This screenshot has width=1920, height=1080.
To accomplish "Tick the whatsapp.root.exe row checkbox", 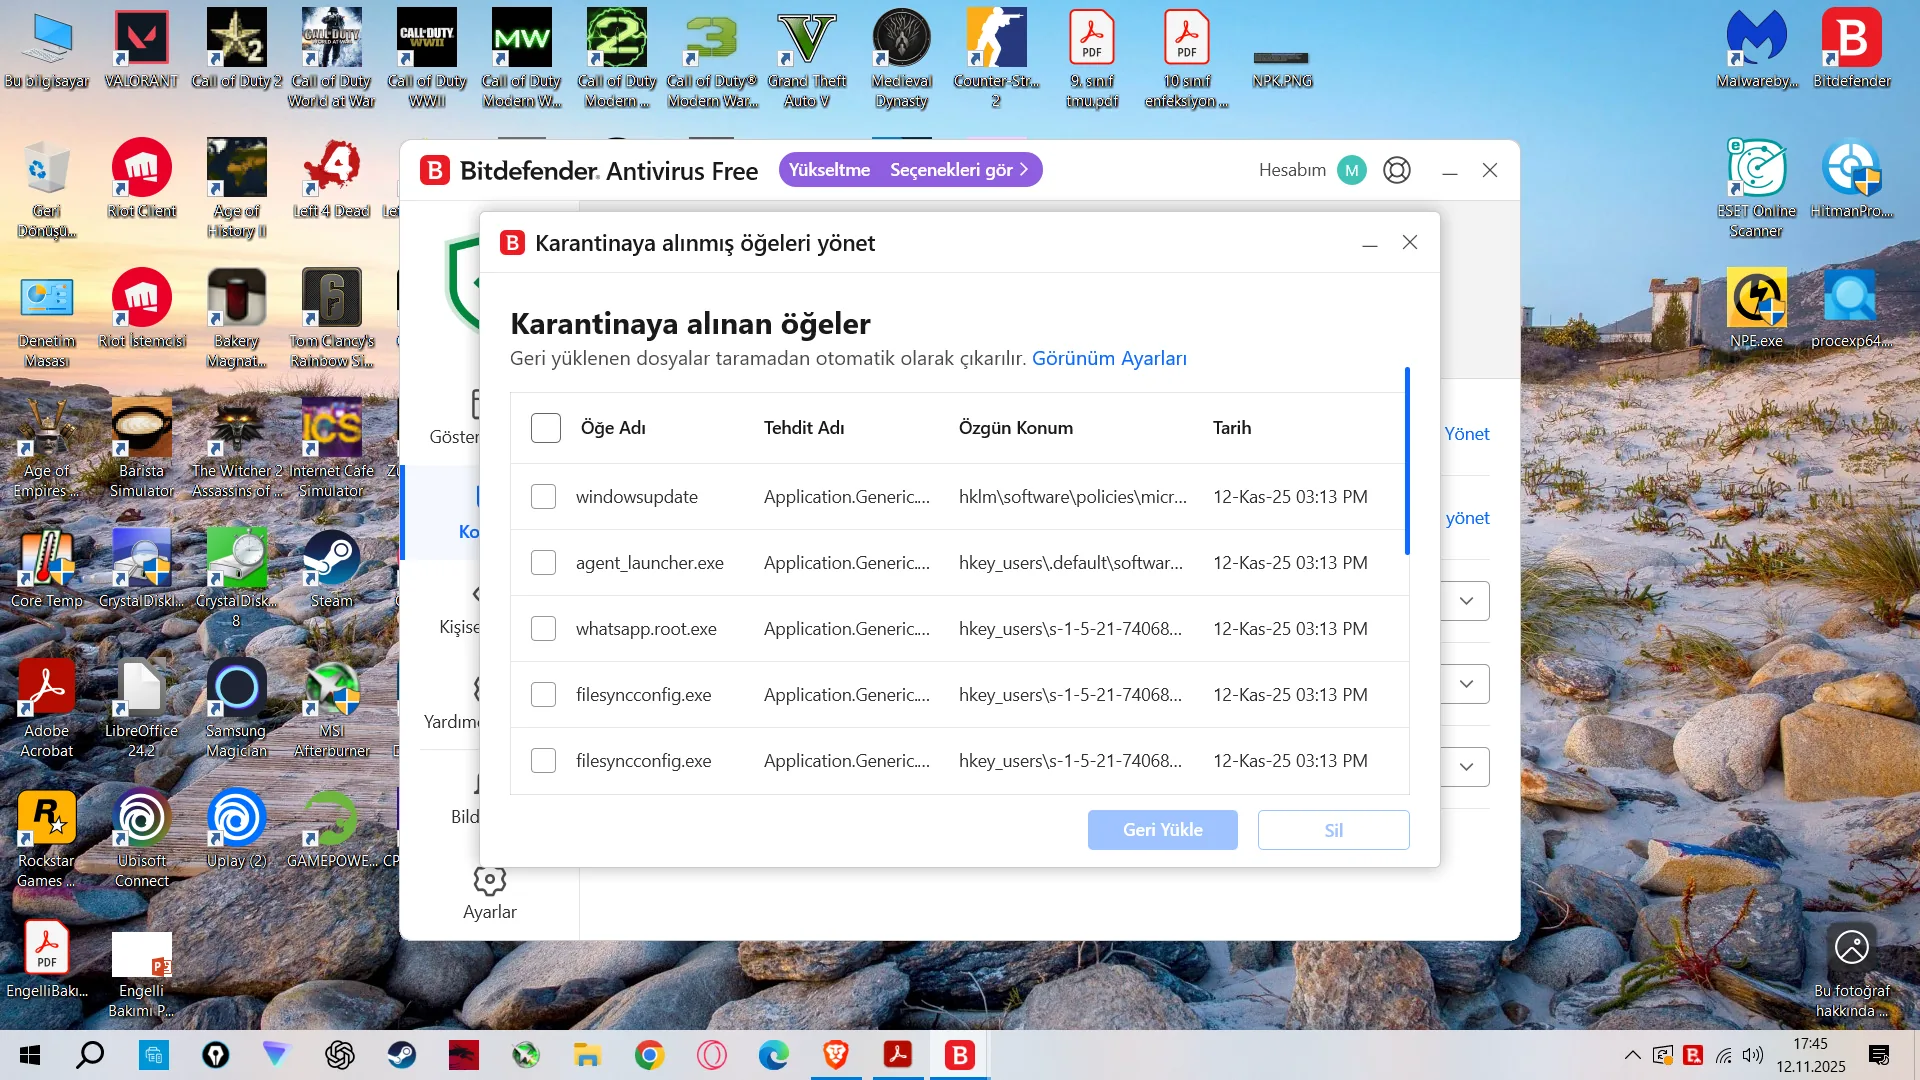I will pos(543,629).
